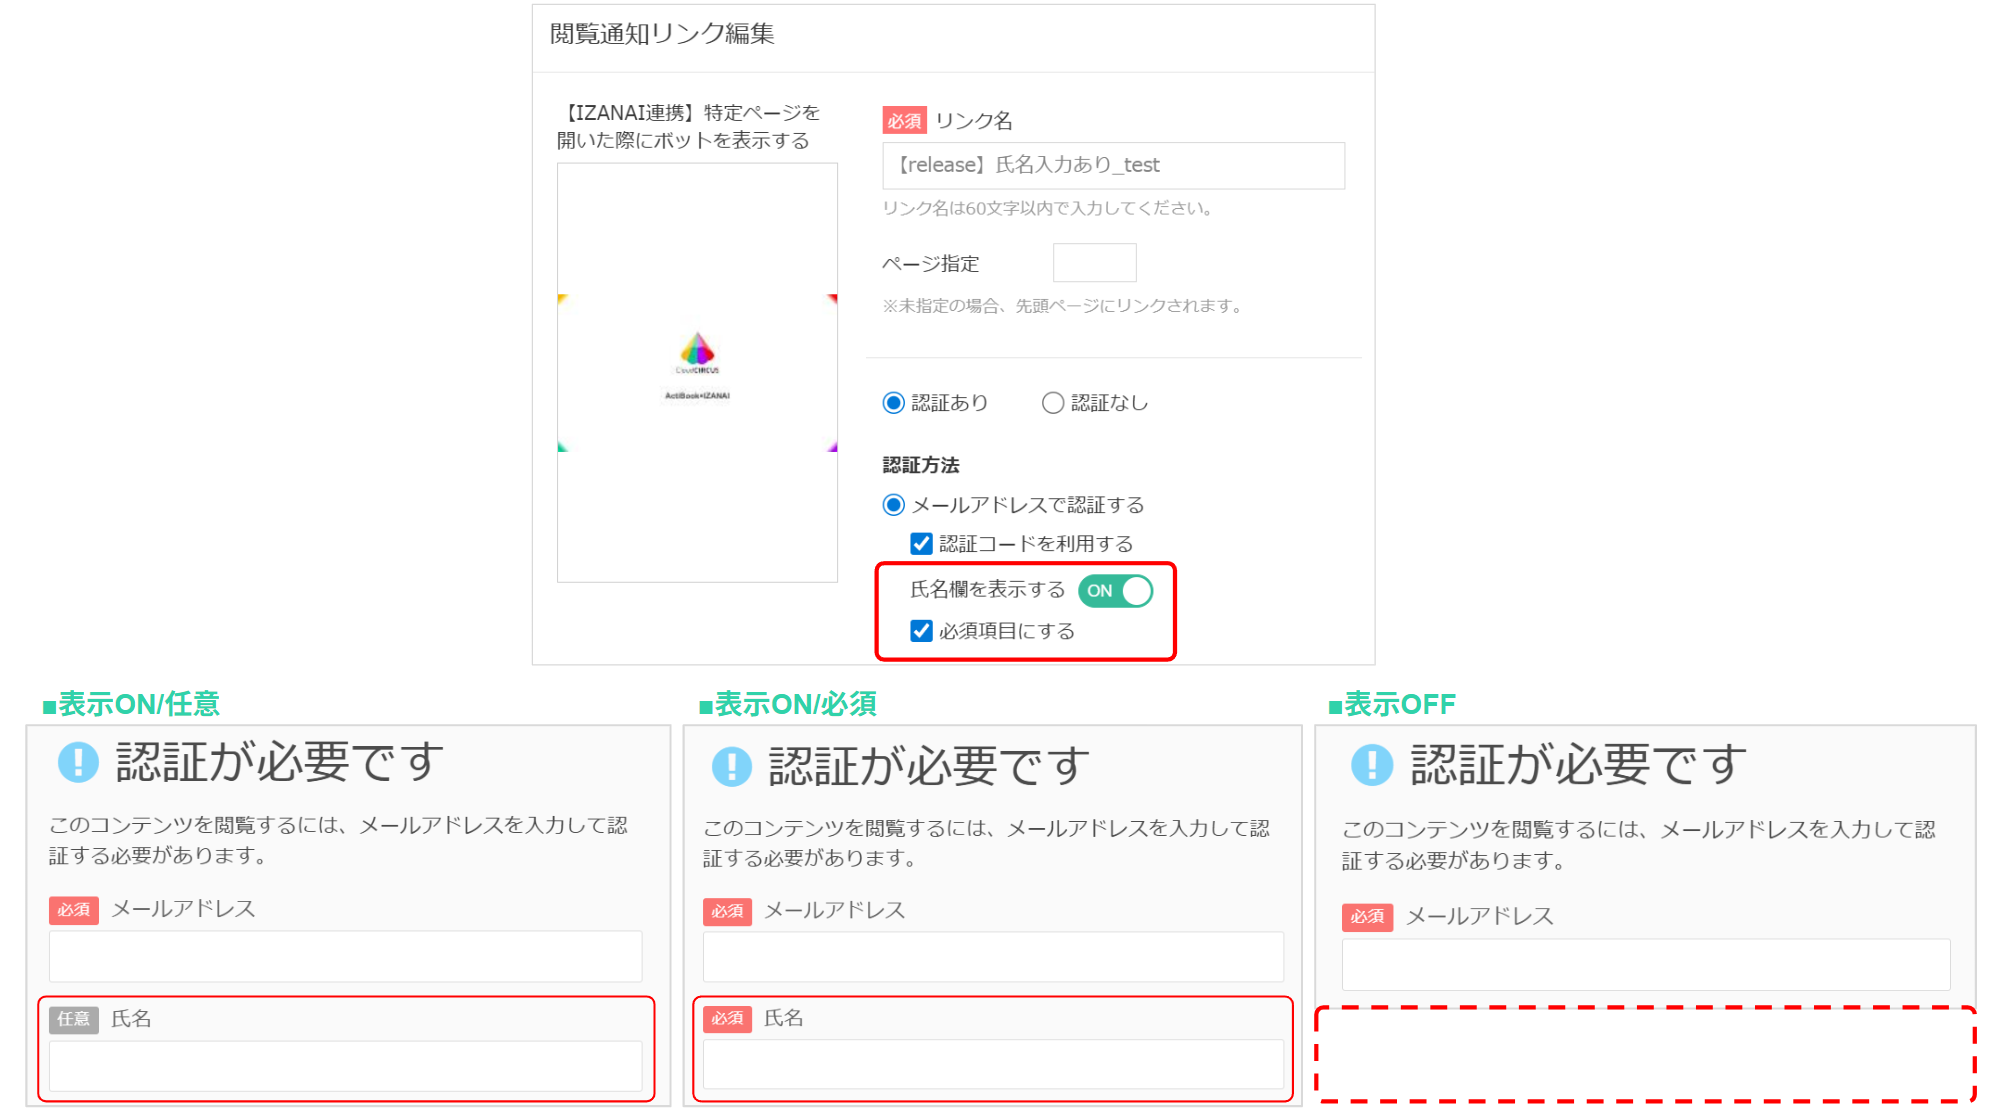Click メールアドレス field in 表示ON/任意 panel
Screen dimensions: 1989x1115
click(345, 957)
